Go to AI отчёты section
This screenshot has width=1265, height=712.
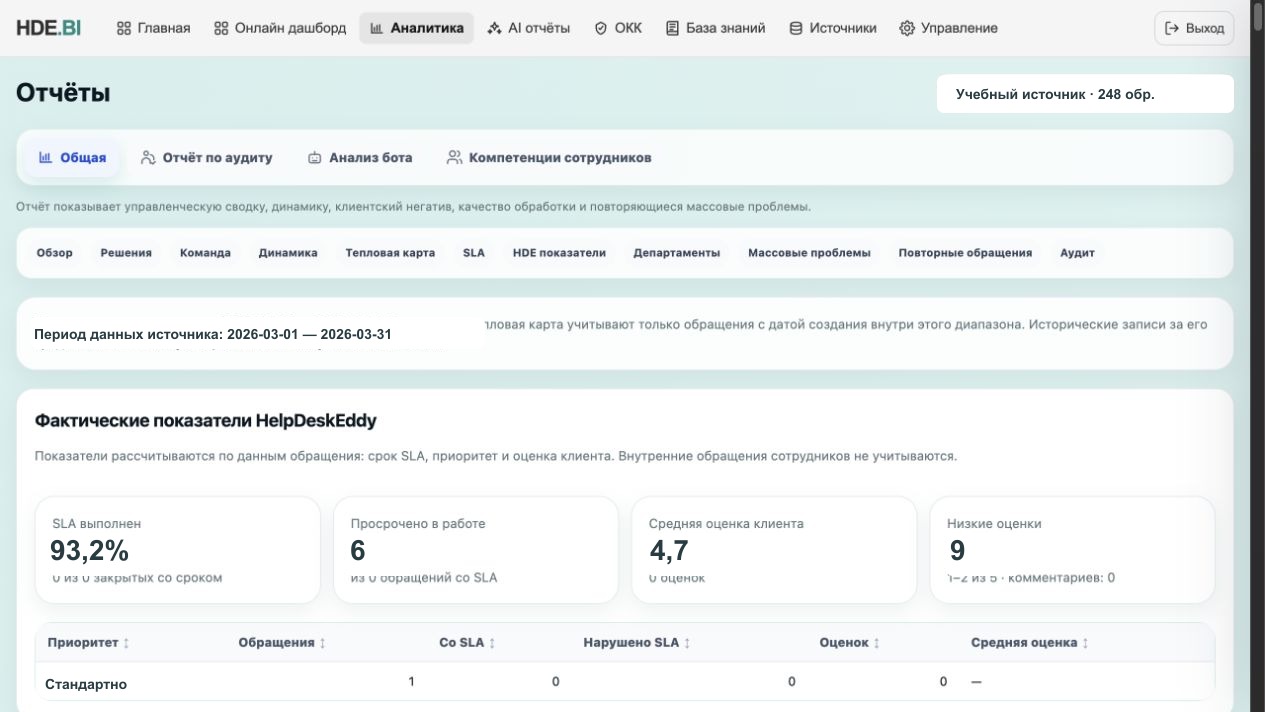pos(528,28)
